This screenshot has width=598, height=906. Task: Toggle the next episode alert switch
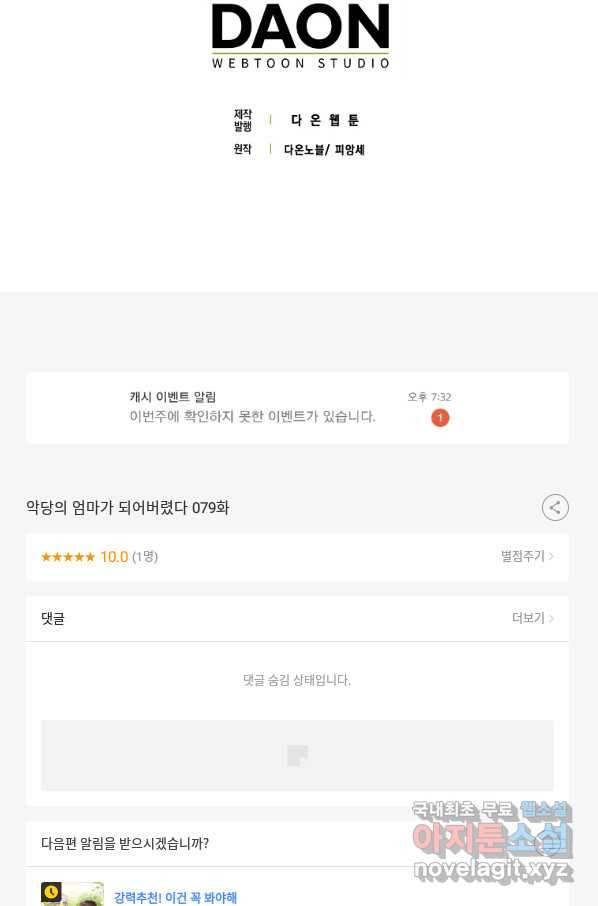543,844
